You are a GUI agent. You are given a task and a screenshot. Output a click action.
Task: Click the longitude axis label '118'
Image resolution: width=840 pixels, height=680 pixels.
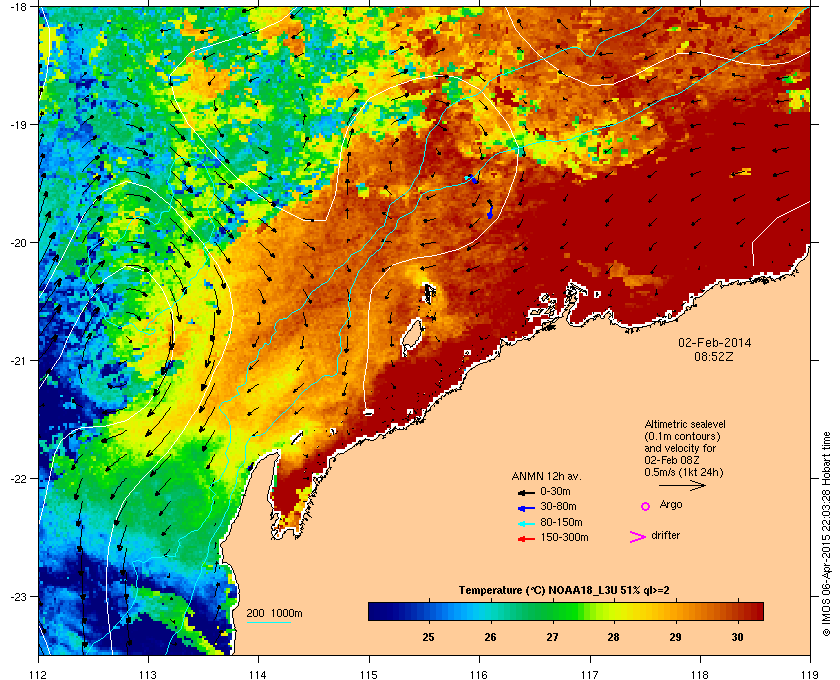[700, 674]
